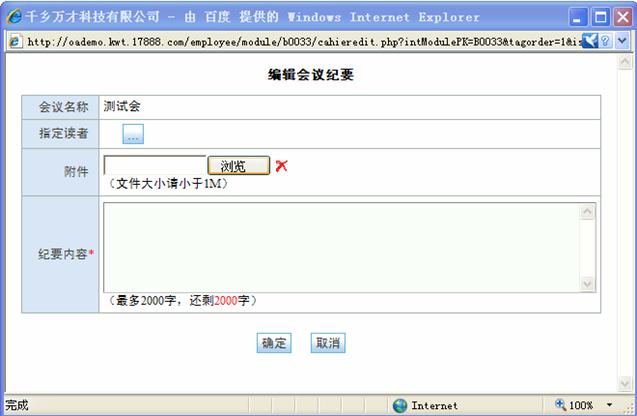This screenshot has height=416, width=637.
Task: Close the browser window
Action: pos(623,17)
